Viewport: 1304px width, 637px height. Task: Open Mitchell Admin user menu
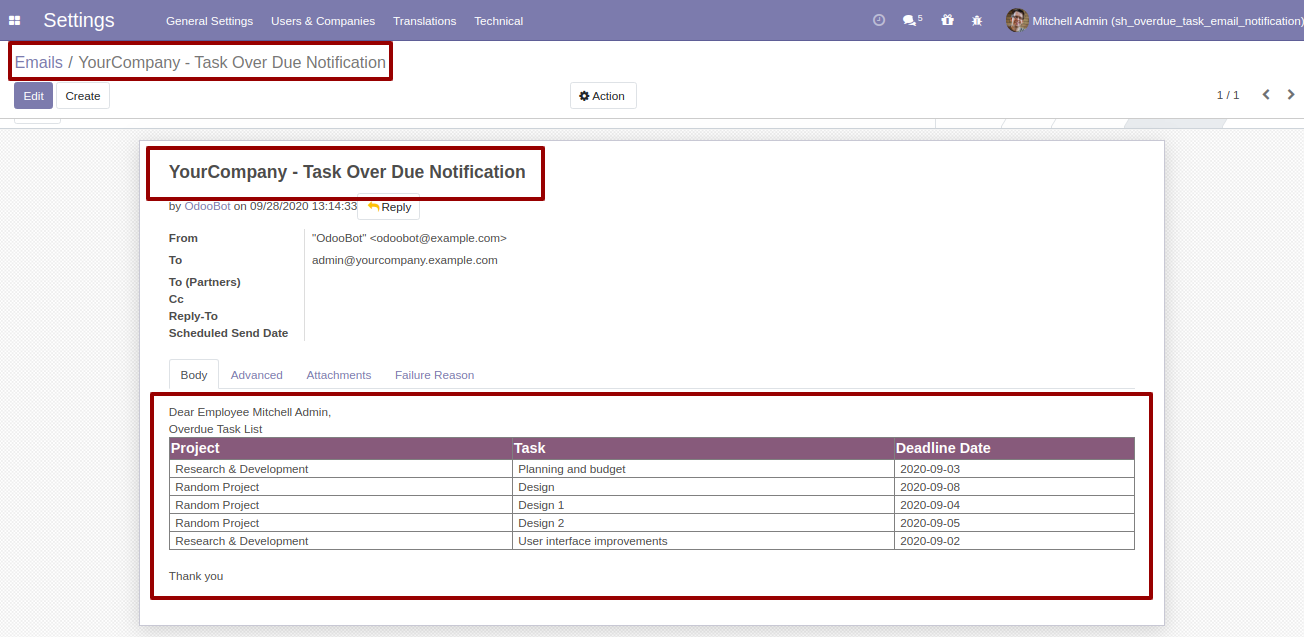click(x=1154, y=21)
